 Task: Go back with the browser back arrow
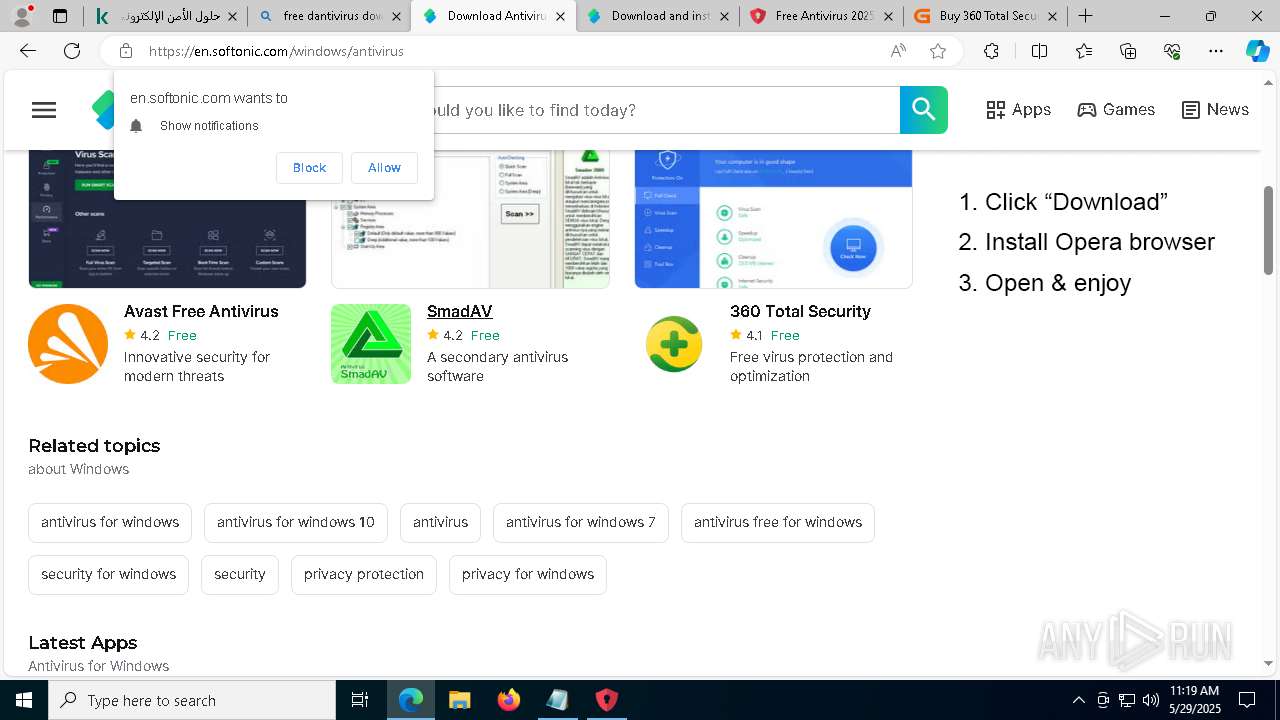coord(28,51)
